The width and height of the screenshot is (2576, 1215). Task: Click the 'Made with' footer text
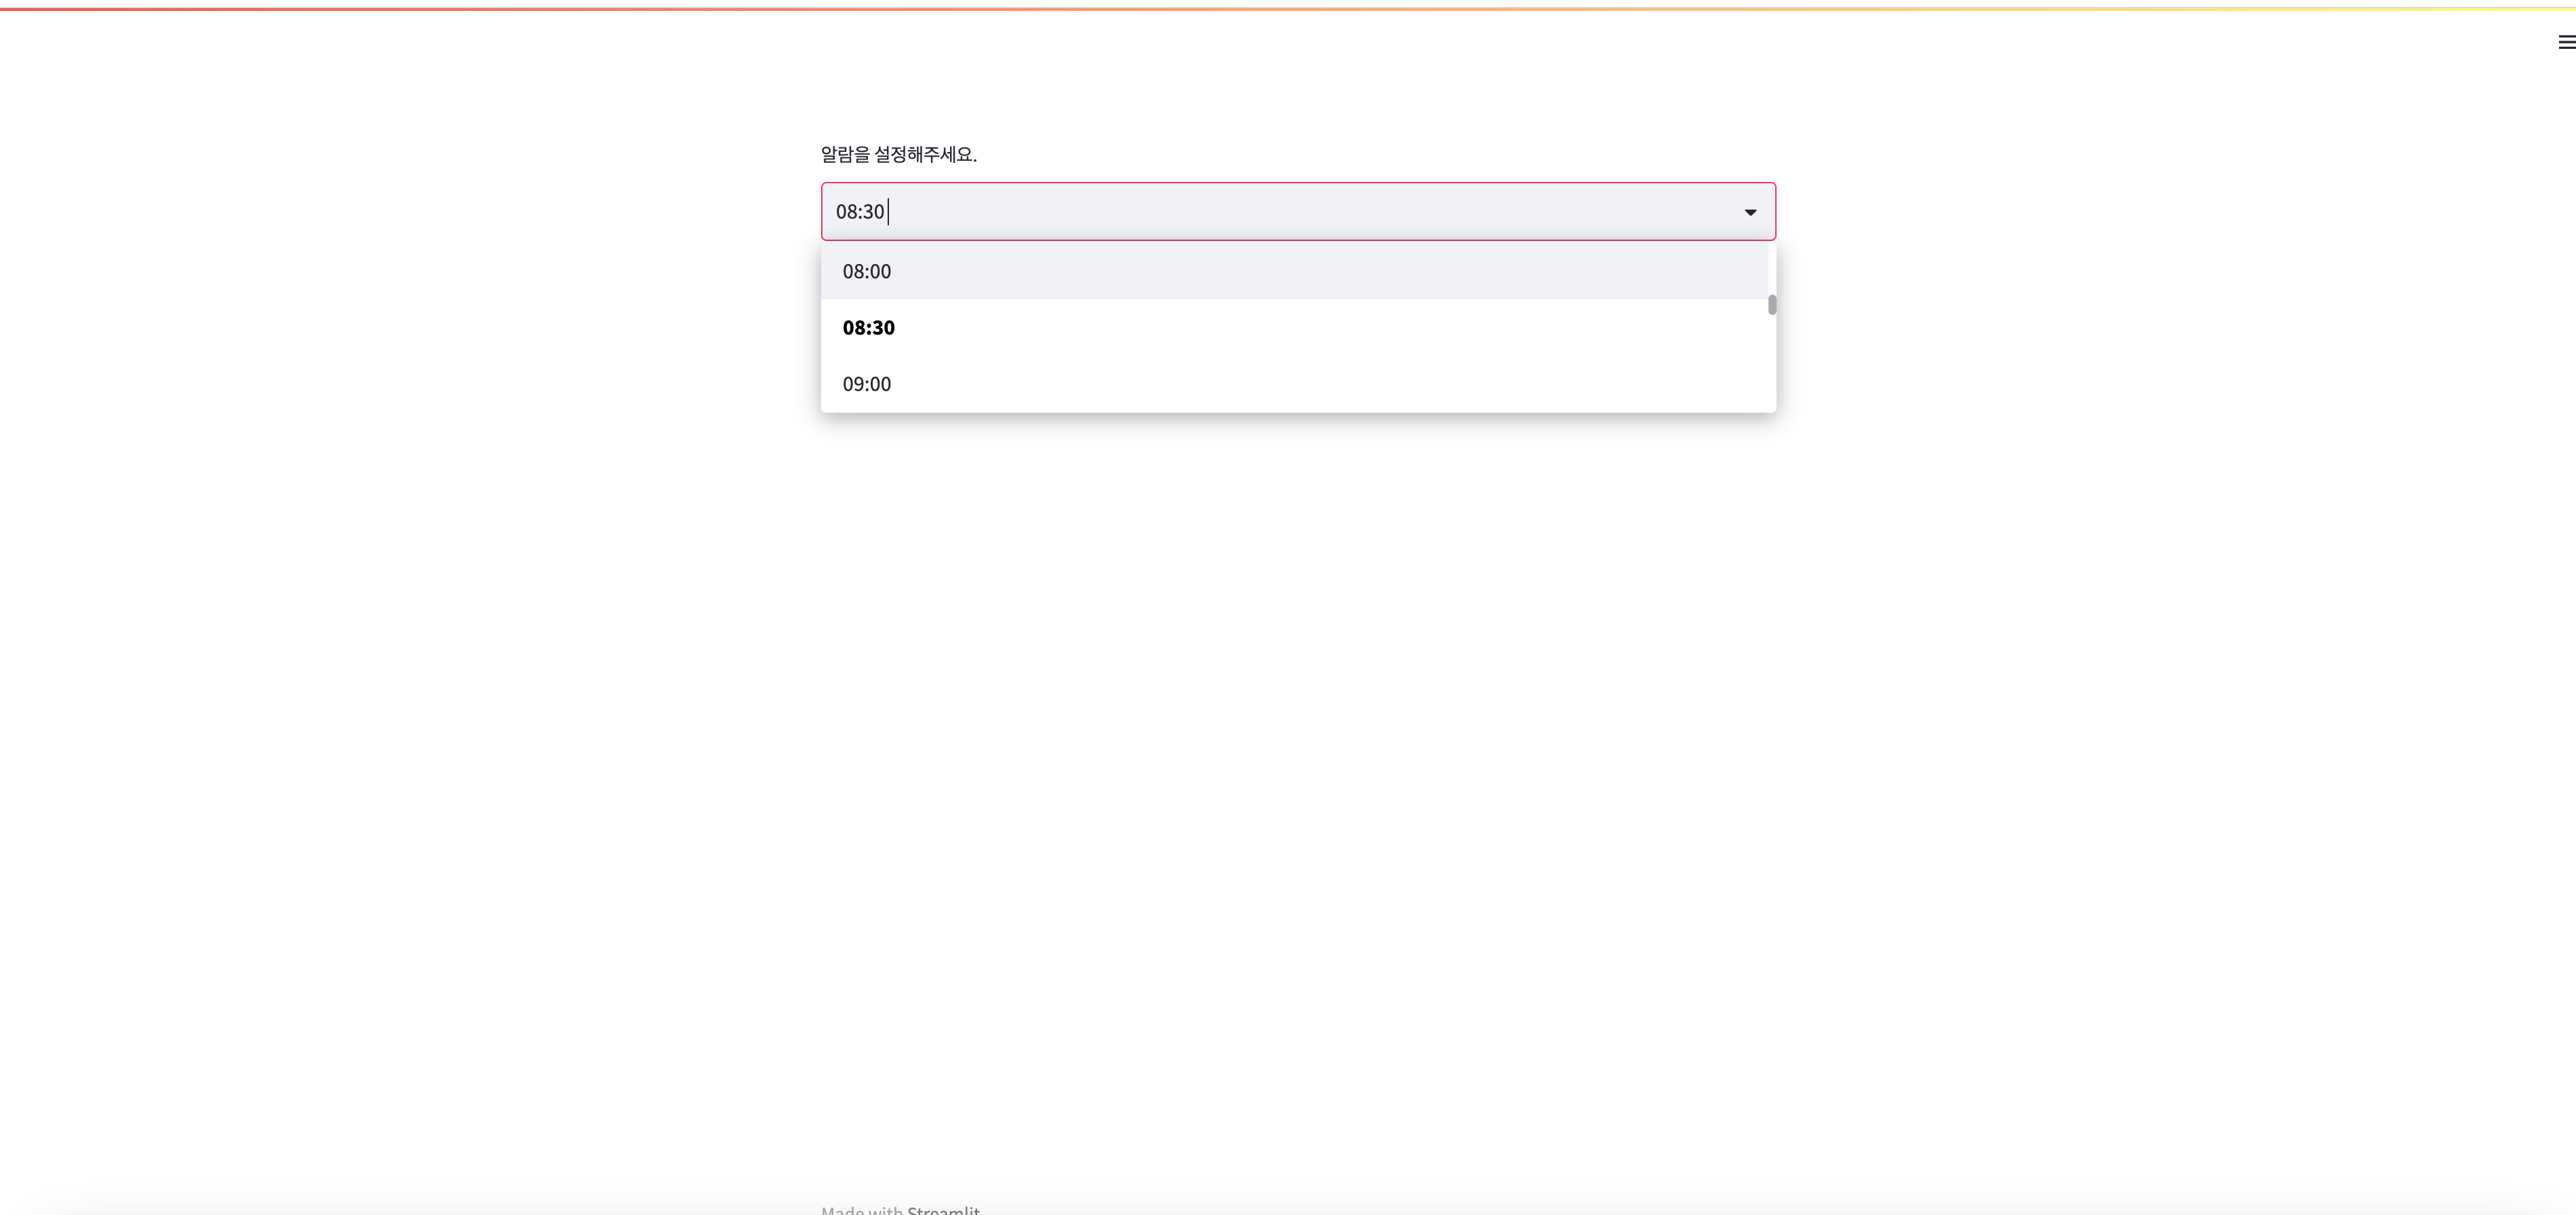pyautogui.click(x=861, y=1210)
